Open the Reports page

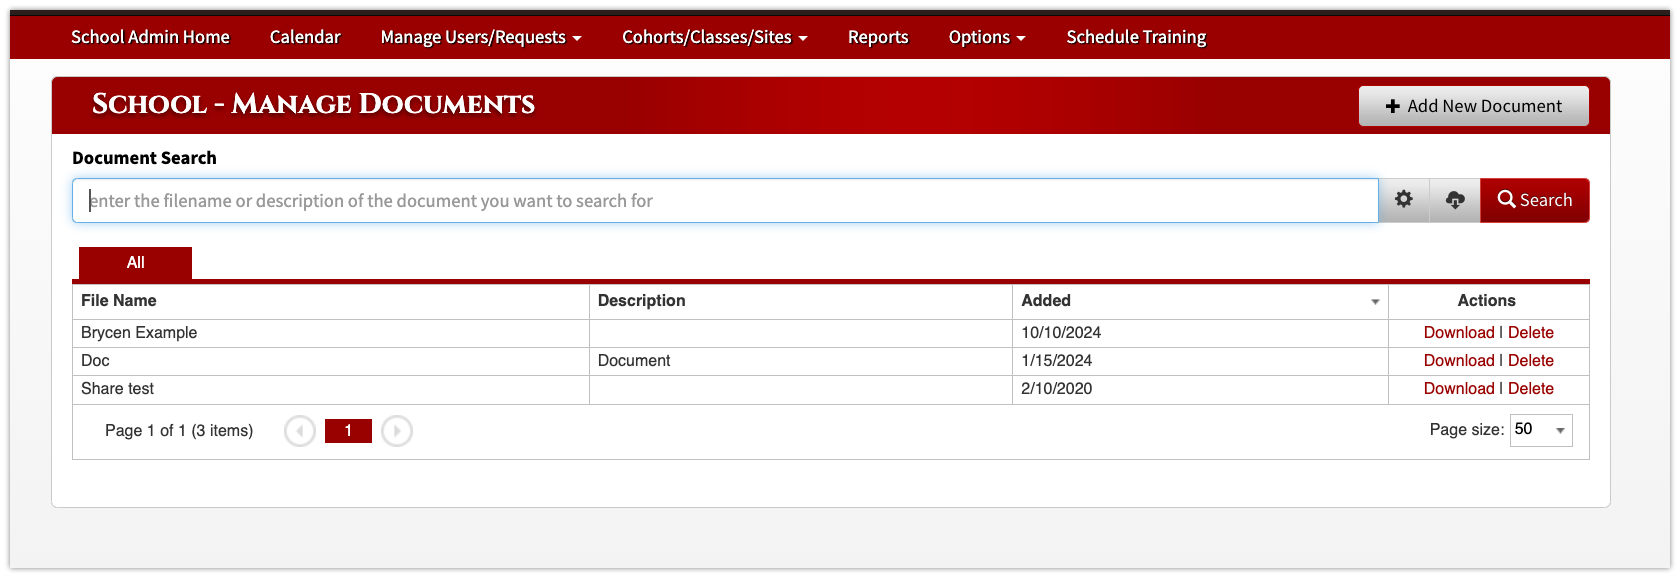point(878,37)
